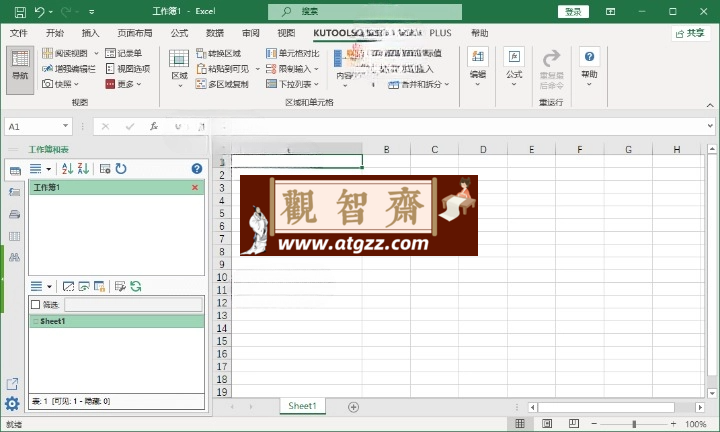Open the 文件 menu
720x432 pixels.
[19, 33]
